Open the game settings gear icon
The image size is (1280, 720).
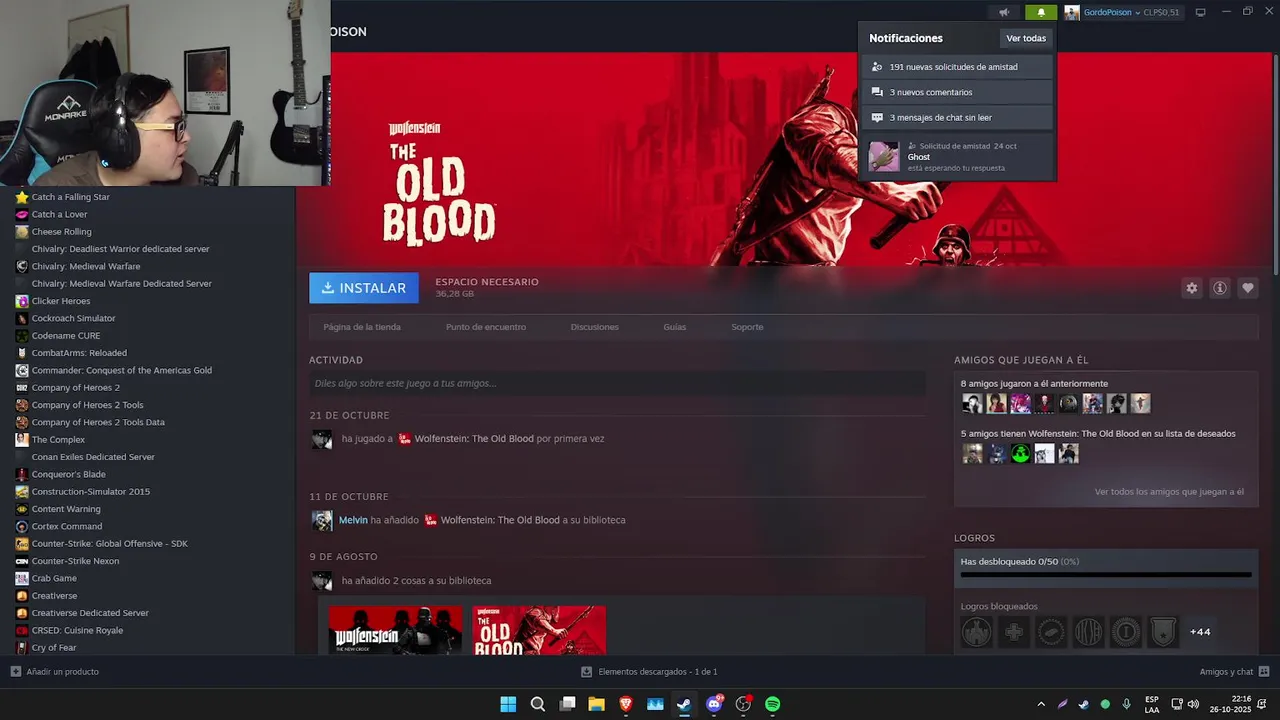(x=1192, y=288)
